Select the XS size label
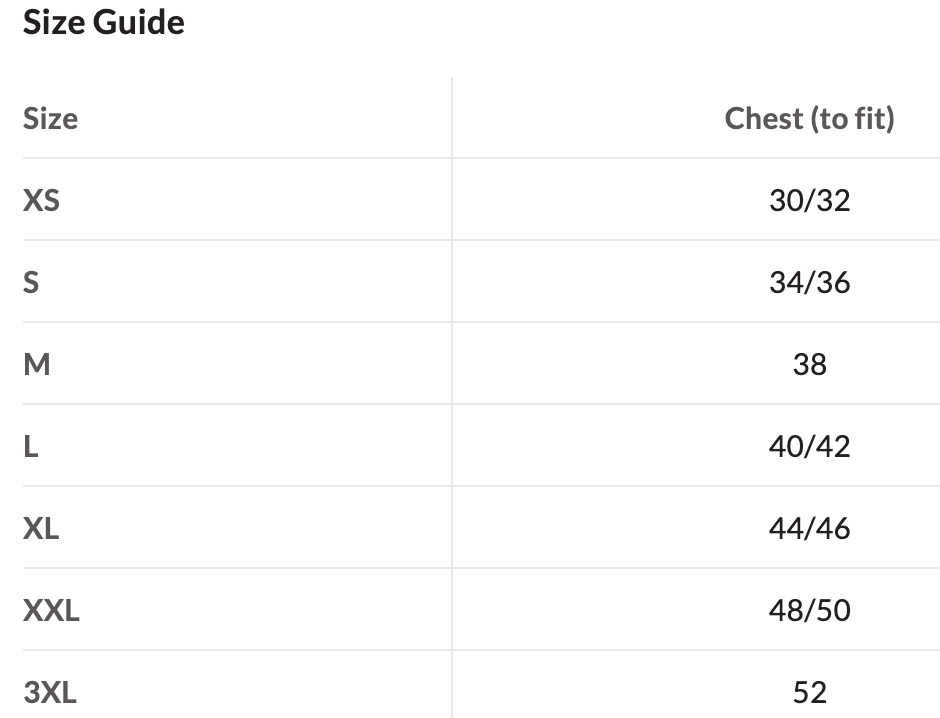The height and width of the screenshot is (718, 940). click(x=41, y=201)
